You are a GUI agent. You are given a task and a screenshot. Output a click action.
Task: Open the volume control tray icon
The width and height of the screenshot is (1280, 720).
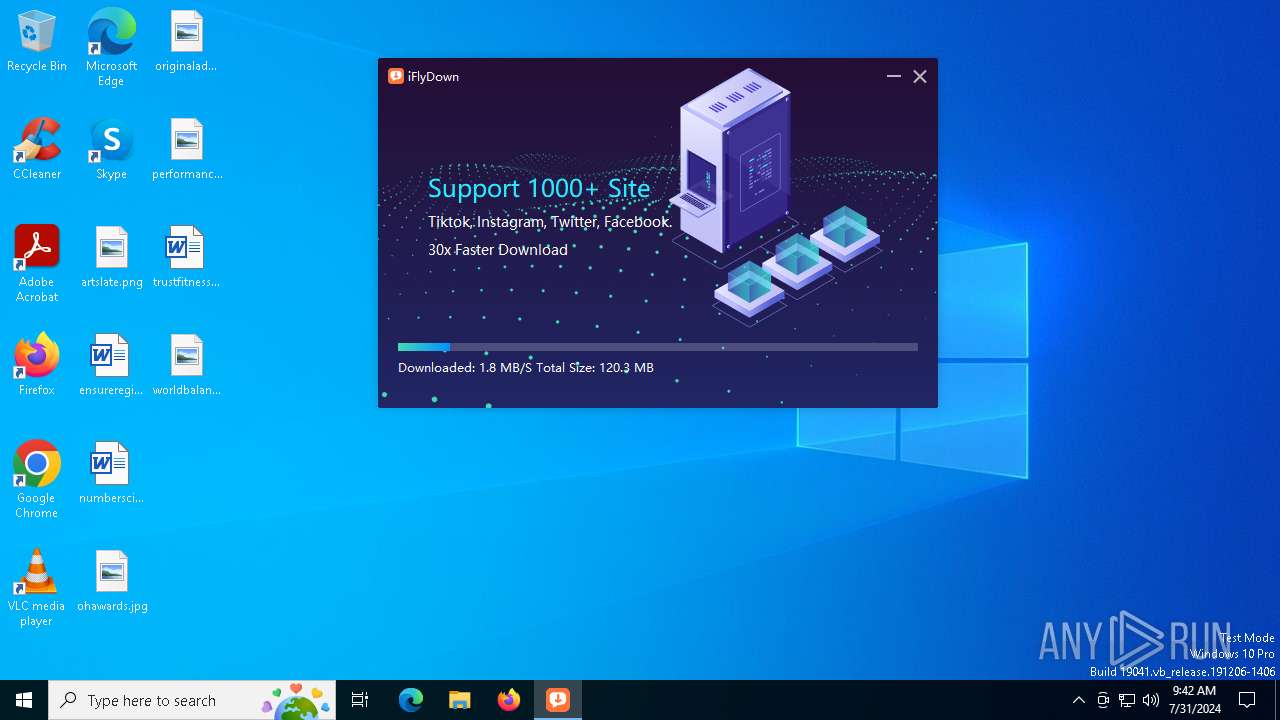click(x=1151, y=700)
